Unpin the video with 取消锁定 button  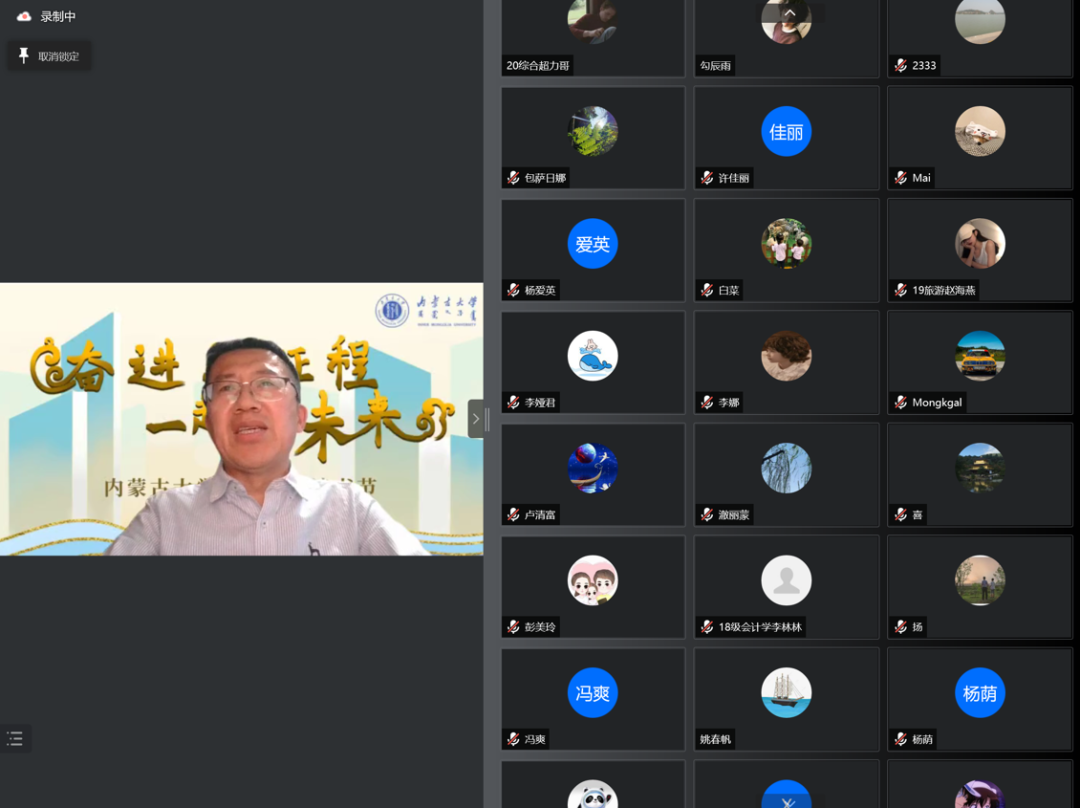pyautogui.click(x=49, y=56)
